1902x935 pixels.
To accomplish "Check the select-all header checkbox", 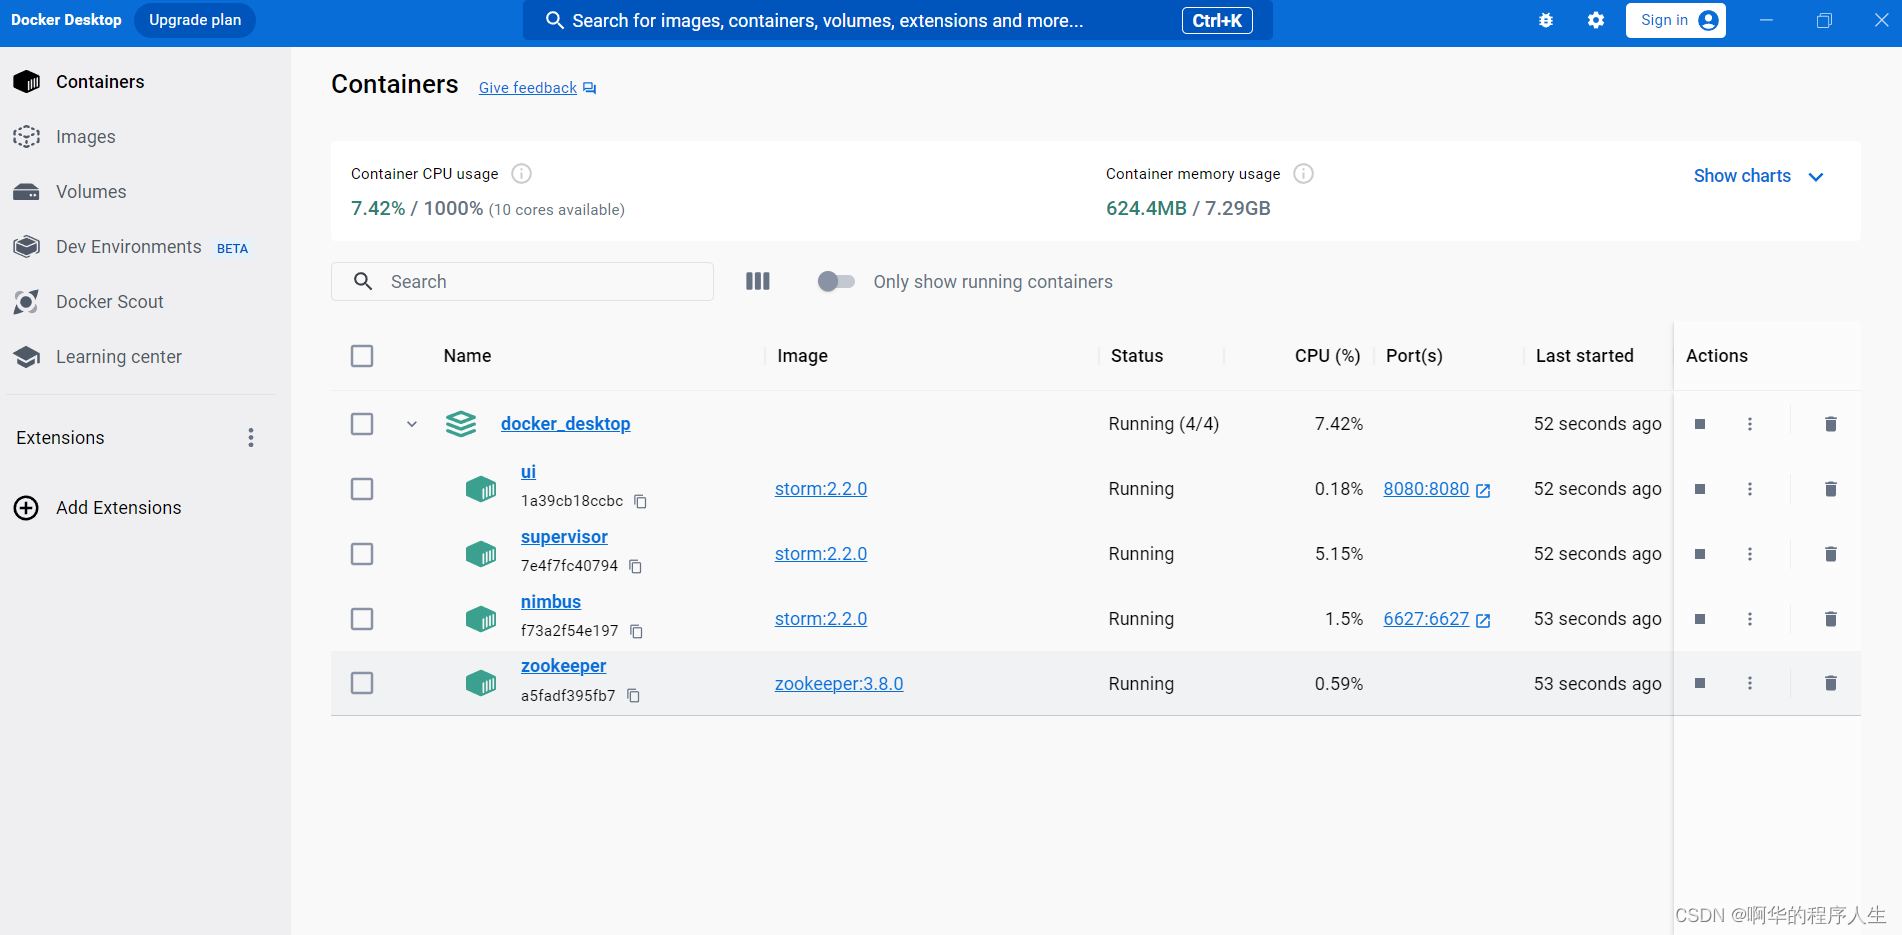I will (x=362, y=356).
